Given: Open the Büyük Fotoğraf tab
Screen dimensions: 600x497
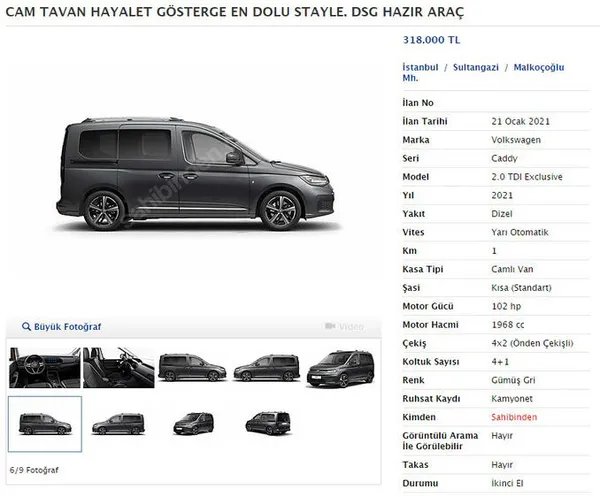Looking at the screenshot, I should 67,327.
